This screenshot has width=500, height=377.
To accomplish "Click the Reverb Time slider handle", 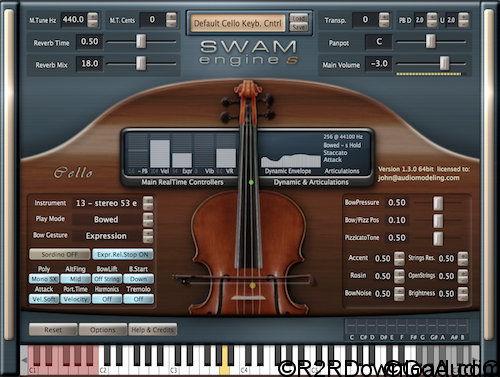I will [141, 41].
